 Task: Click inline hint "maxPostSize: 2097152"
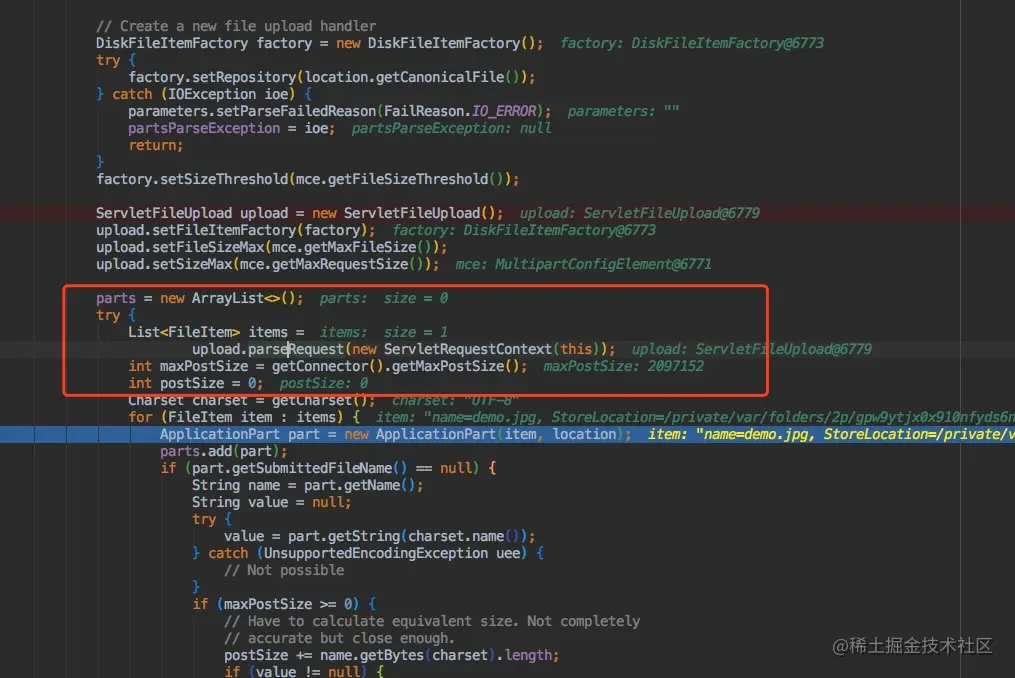tap(623, 366)
